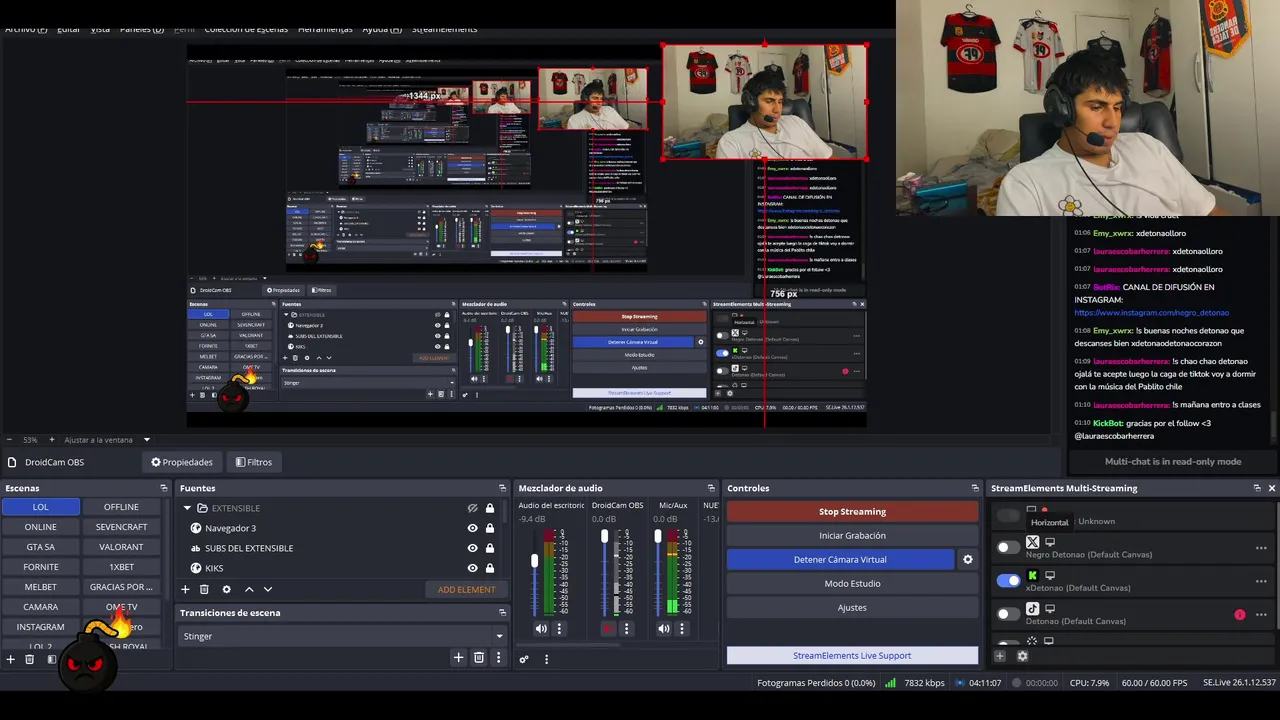This screenshot has width=1280, height=720.
Task: Switch to the VALORANT scene
Action: point(121,547)
